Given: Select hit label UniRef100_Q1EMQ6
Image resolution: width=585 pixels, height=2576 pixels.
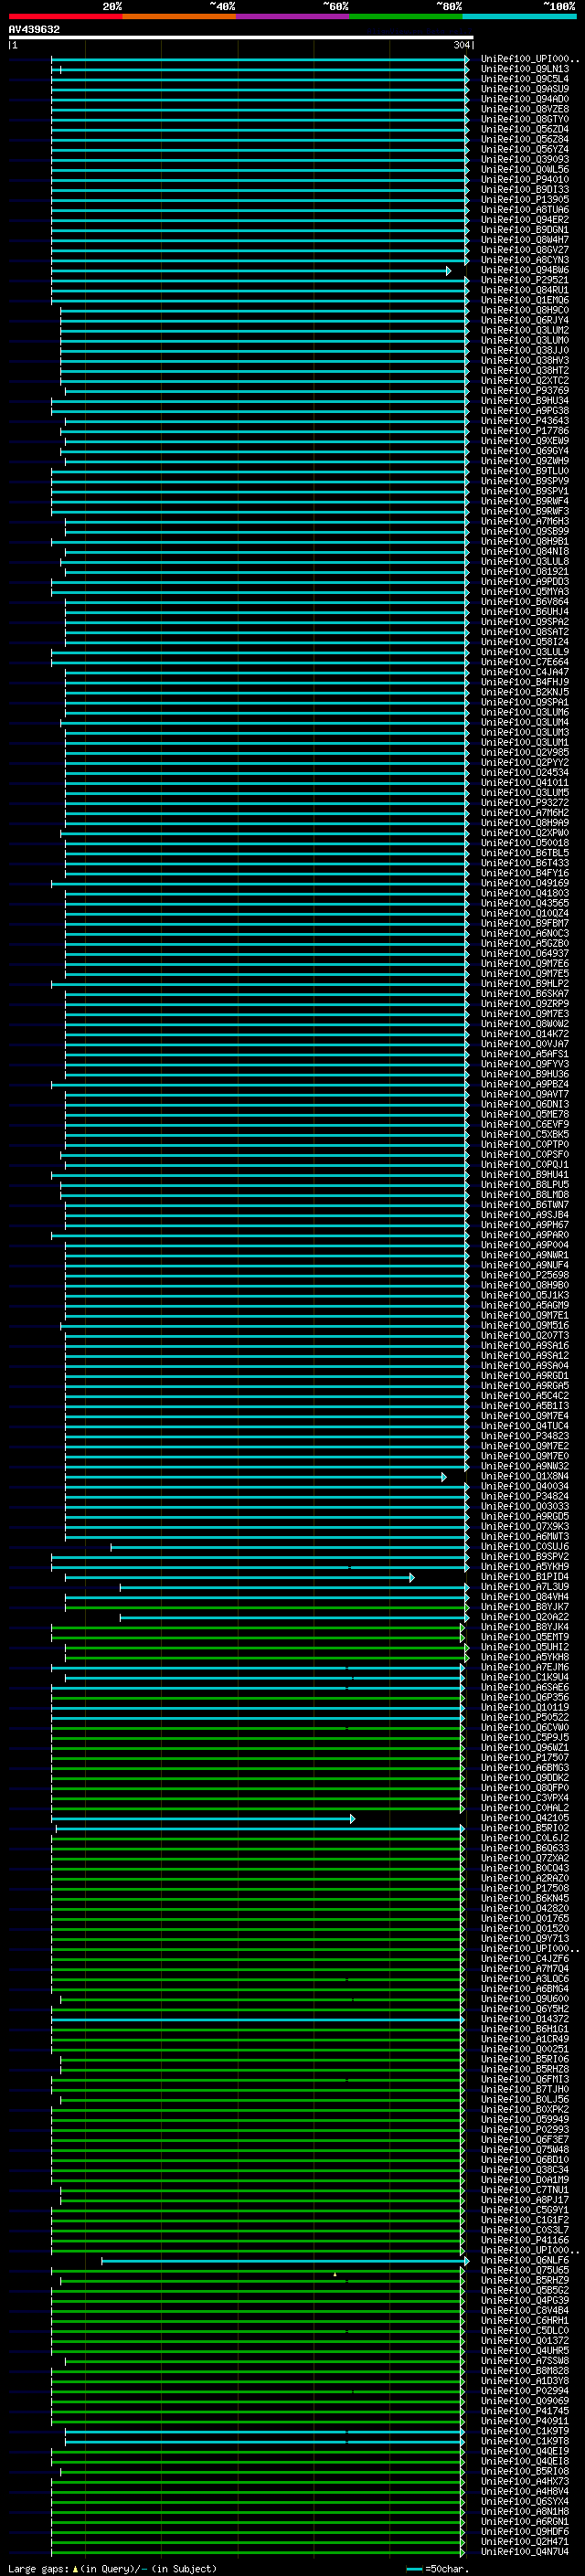Looking at the screenshot, I should pyautogui.click(x=525, y=301).
